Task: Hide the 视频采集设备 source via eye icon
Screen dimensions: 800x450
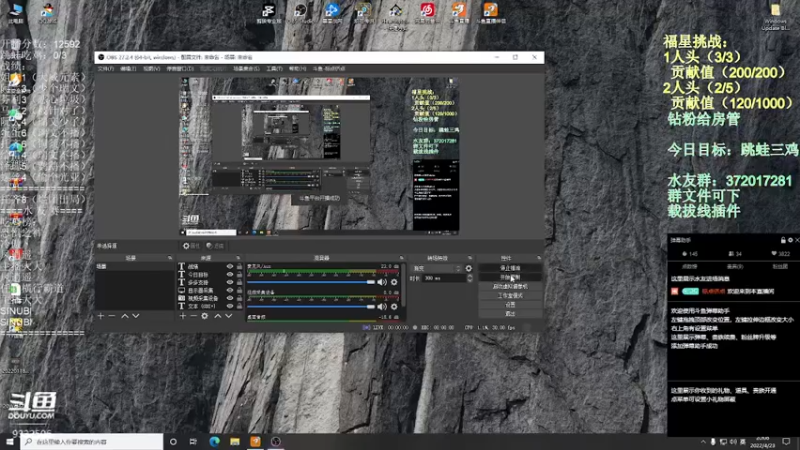Action: [230, 298]
